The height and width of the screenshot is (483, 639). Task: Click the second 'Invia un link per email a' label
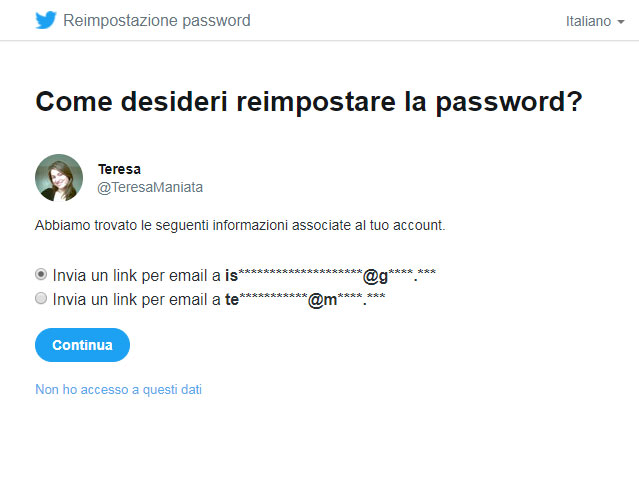[x=137, y=300]
